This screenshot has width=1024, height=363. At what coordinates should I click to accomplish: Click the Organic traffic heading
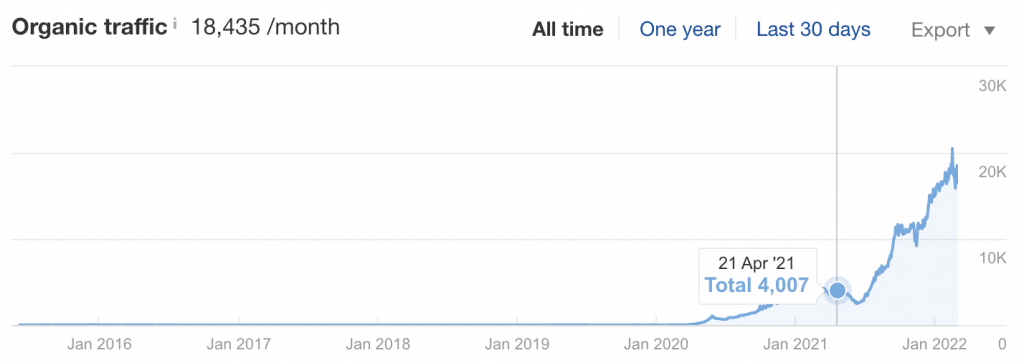click(x=89, y=28)
